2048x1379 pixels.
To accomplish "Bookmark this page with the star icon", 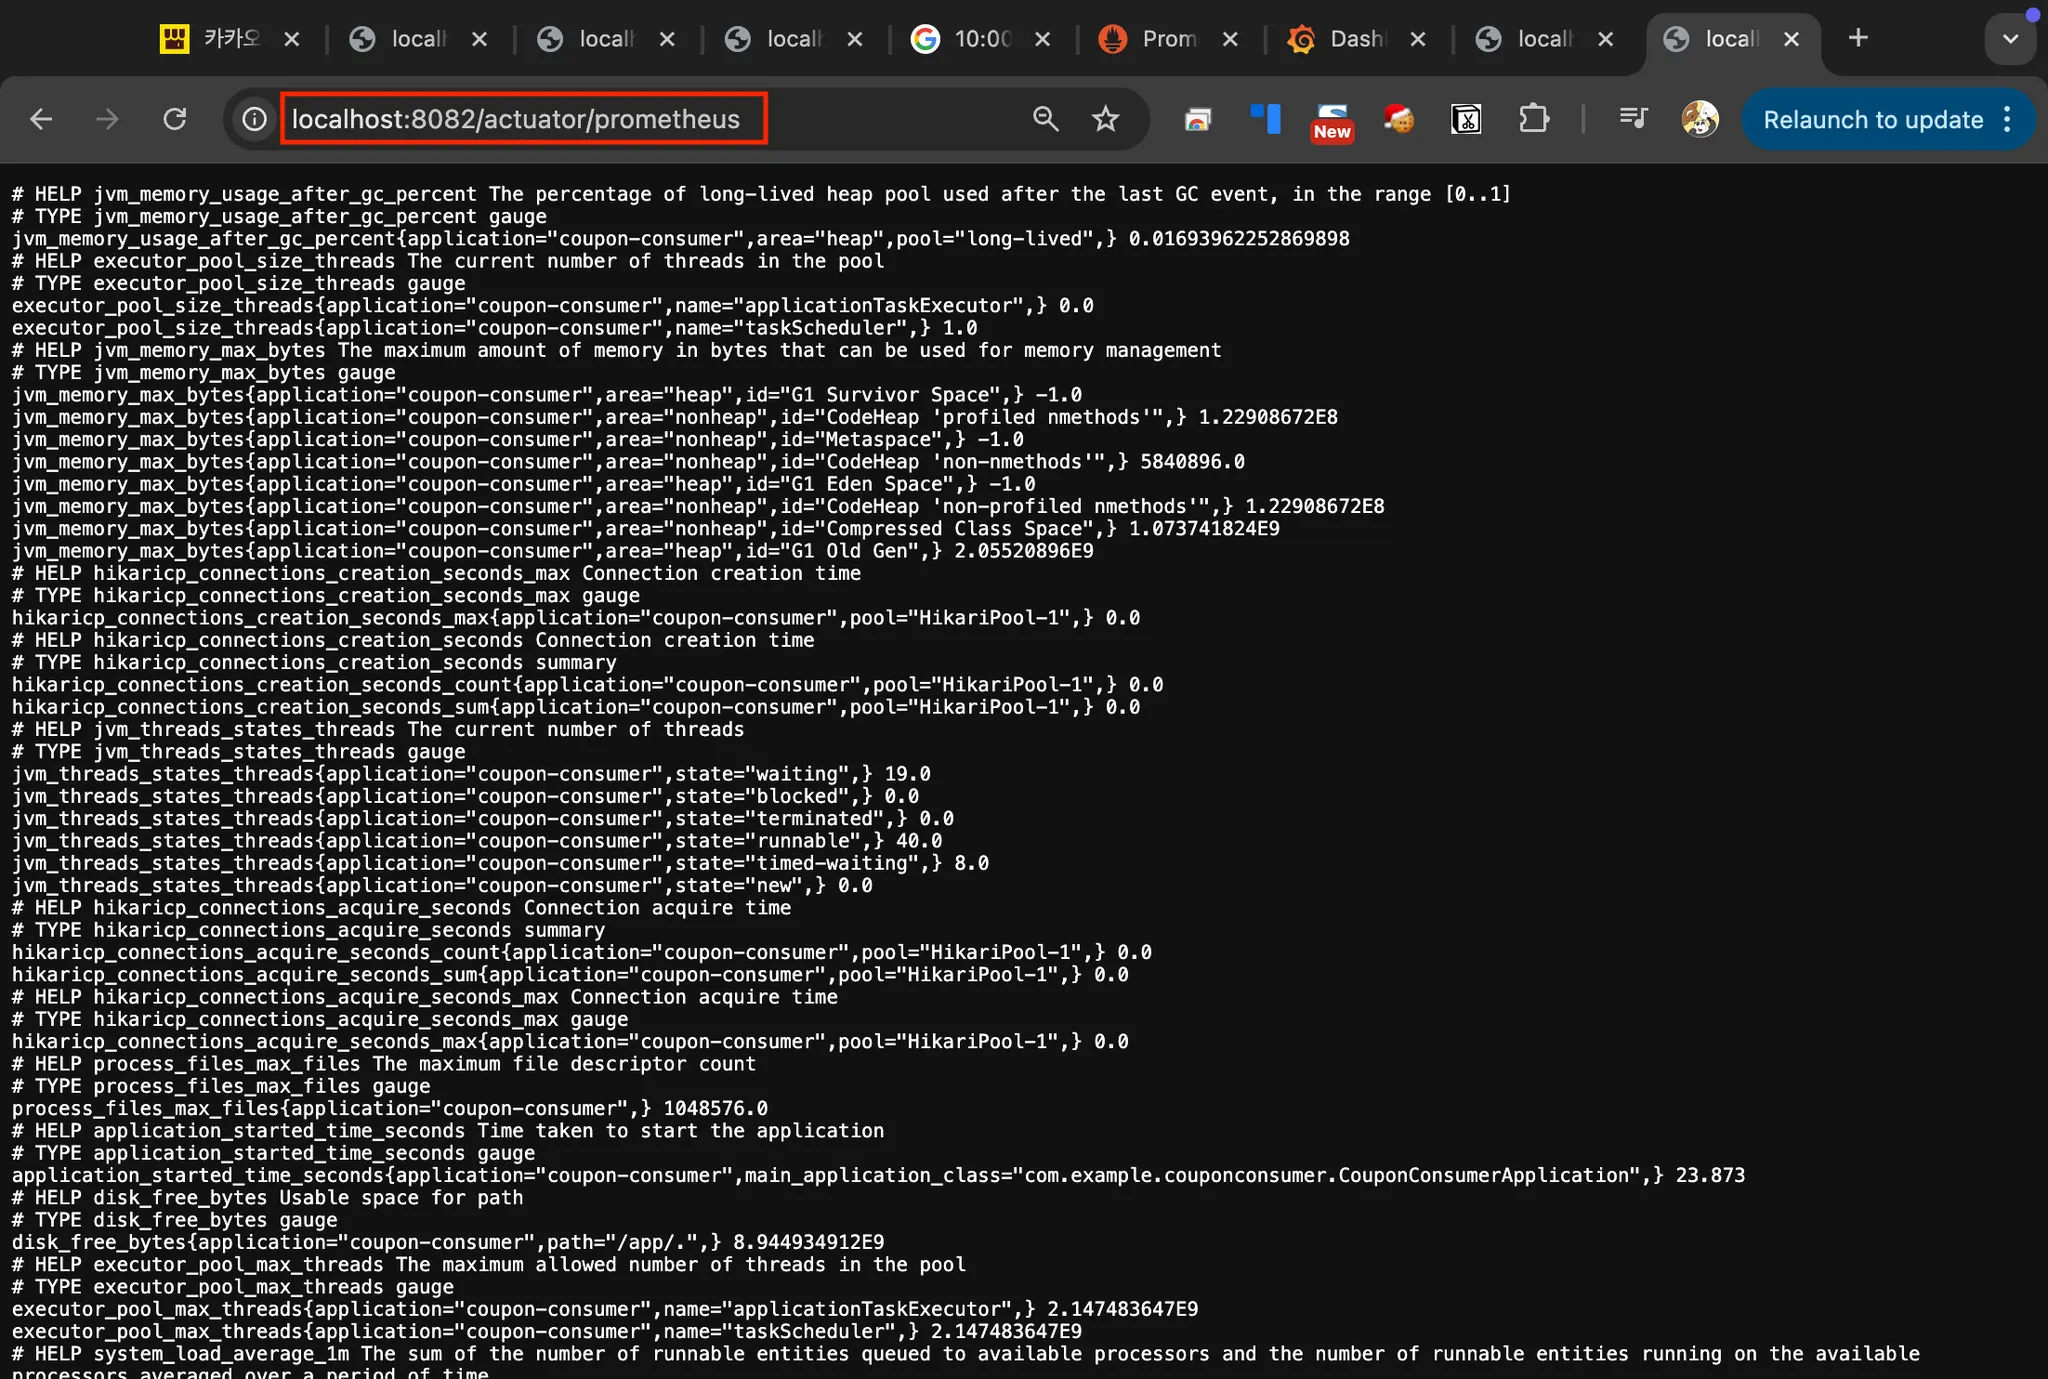I will (1105, 119).
